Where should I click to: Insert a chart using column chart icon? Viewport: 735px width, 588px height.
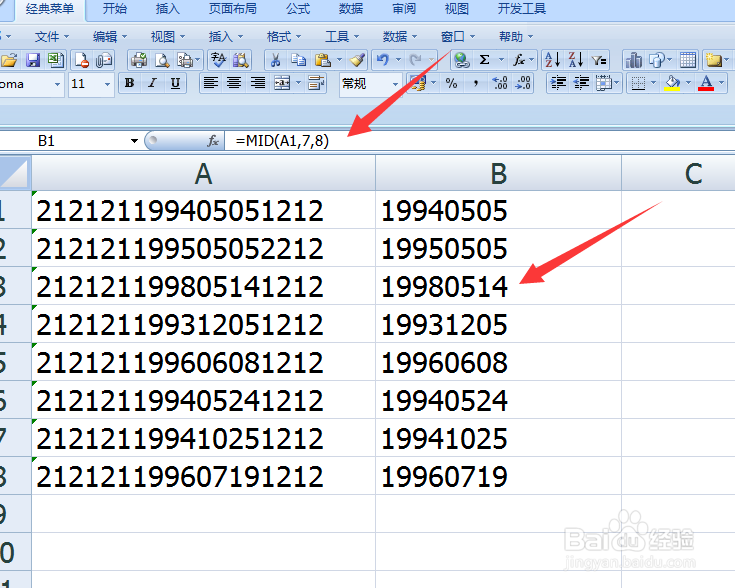tap(634, 60)
